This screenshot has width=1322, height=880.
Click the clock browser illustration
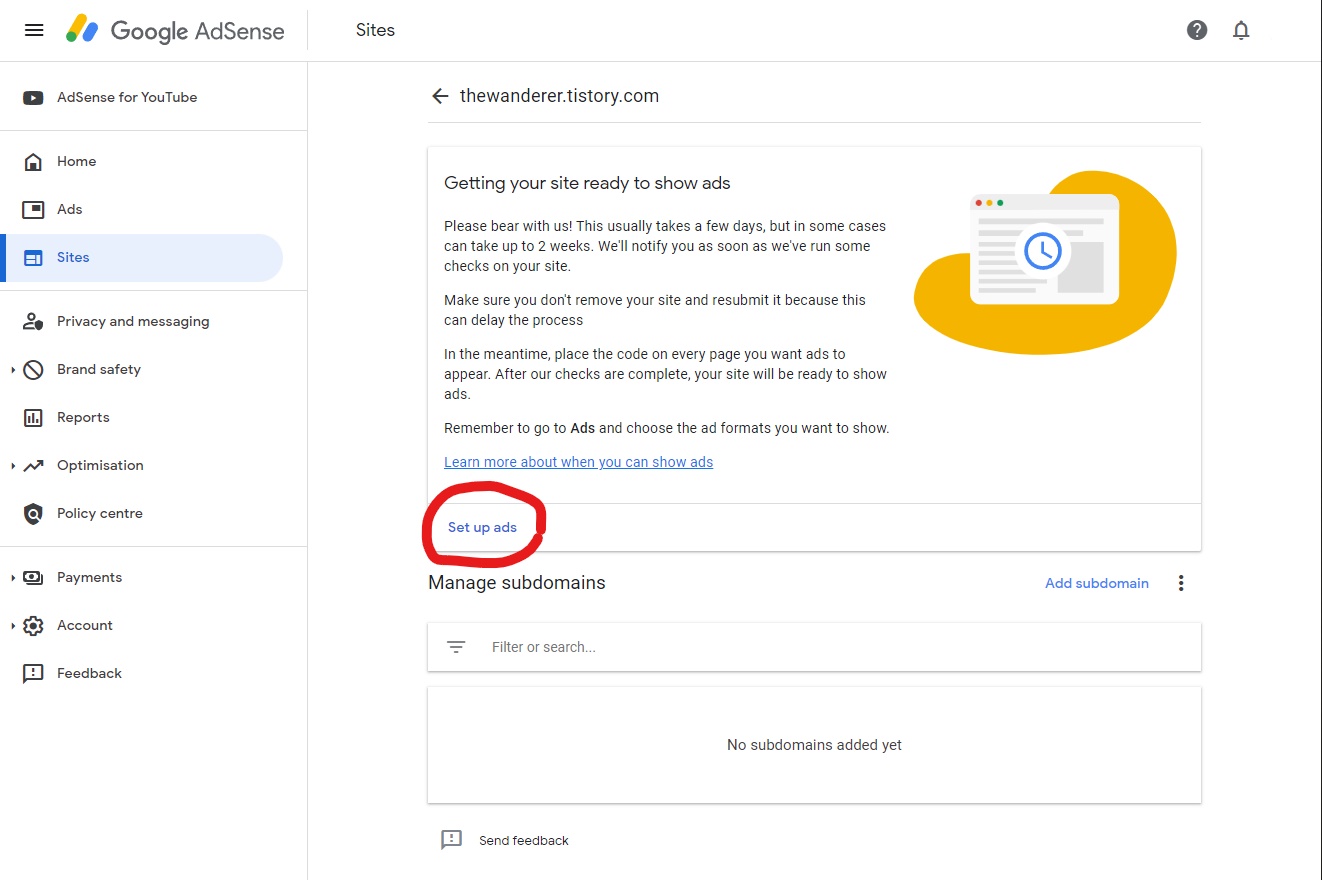click(1044, 262)
